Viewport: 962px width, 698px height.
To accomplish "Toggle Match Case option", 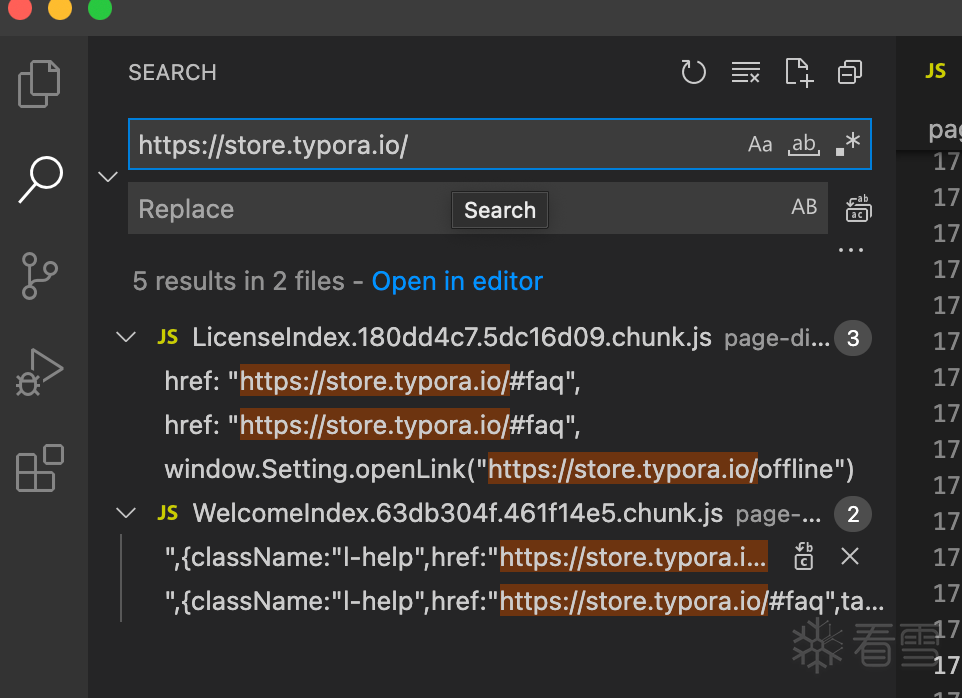I will click(760, 144).
